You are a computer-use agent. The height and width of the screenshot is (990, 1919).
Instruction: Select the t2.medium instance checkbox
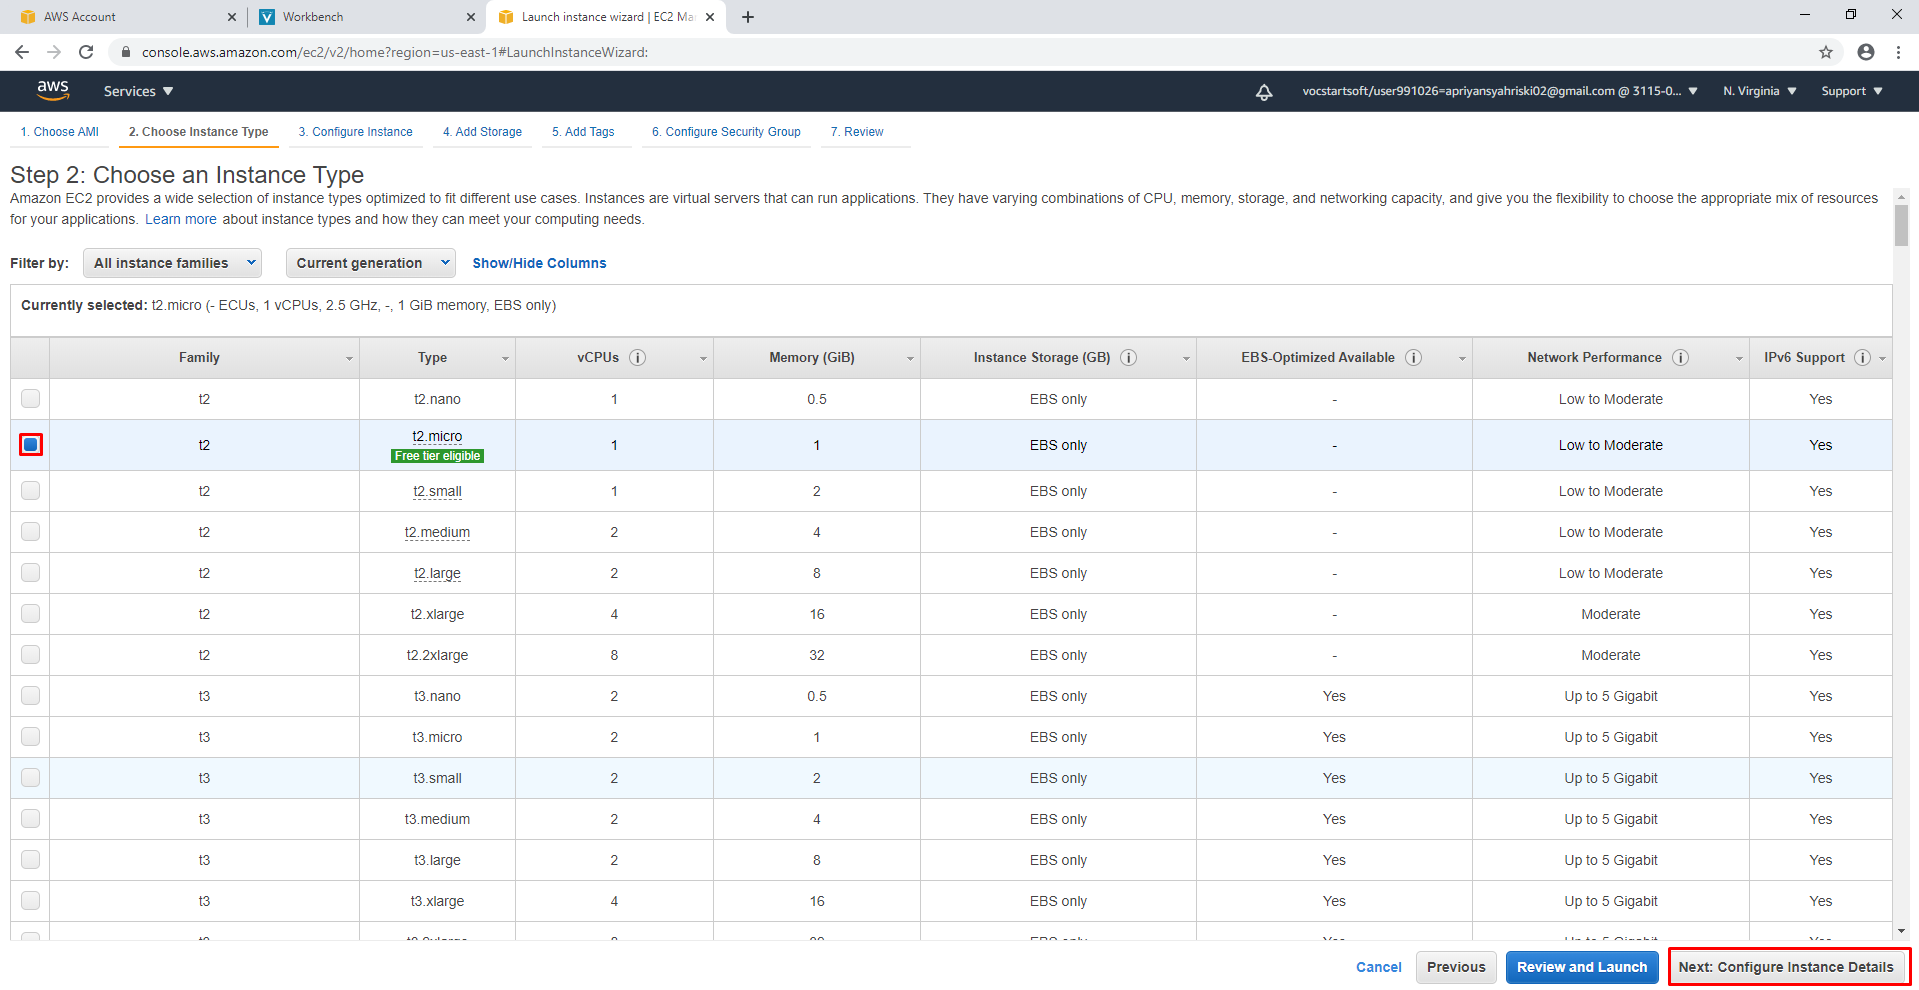click(x=31, y=532)
